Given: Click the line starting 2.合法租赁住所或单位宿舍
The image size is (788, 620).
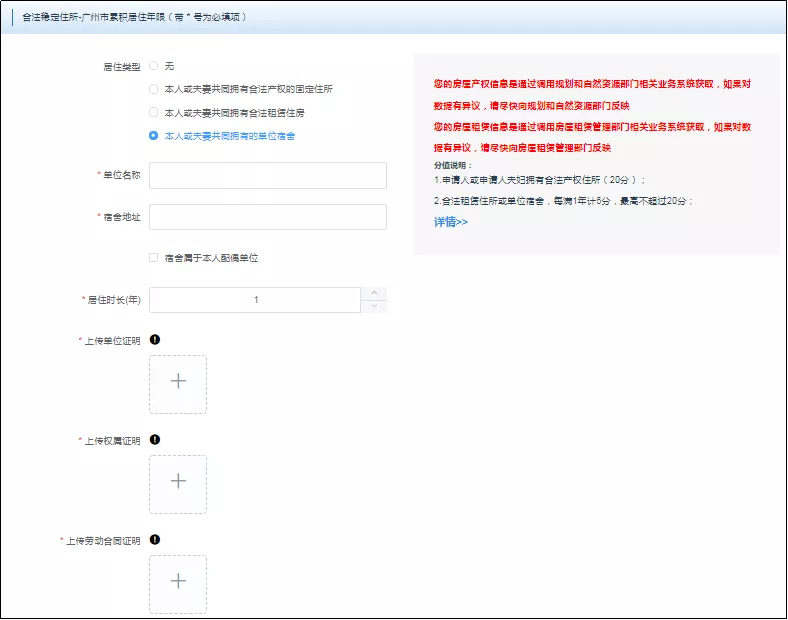Looking at the screenshot, I should (564, 201).
